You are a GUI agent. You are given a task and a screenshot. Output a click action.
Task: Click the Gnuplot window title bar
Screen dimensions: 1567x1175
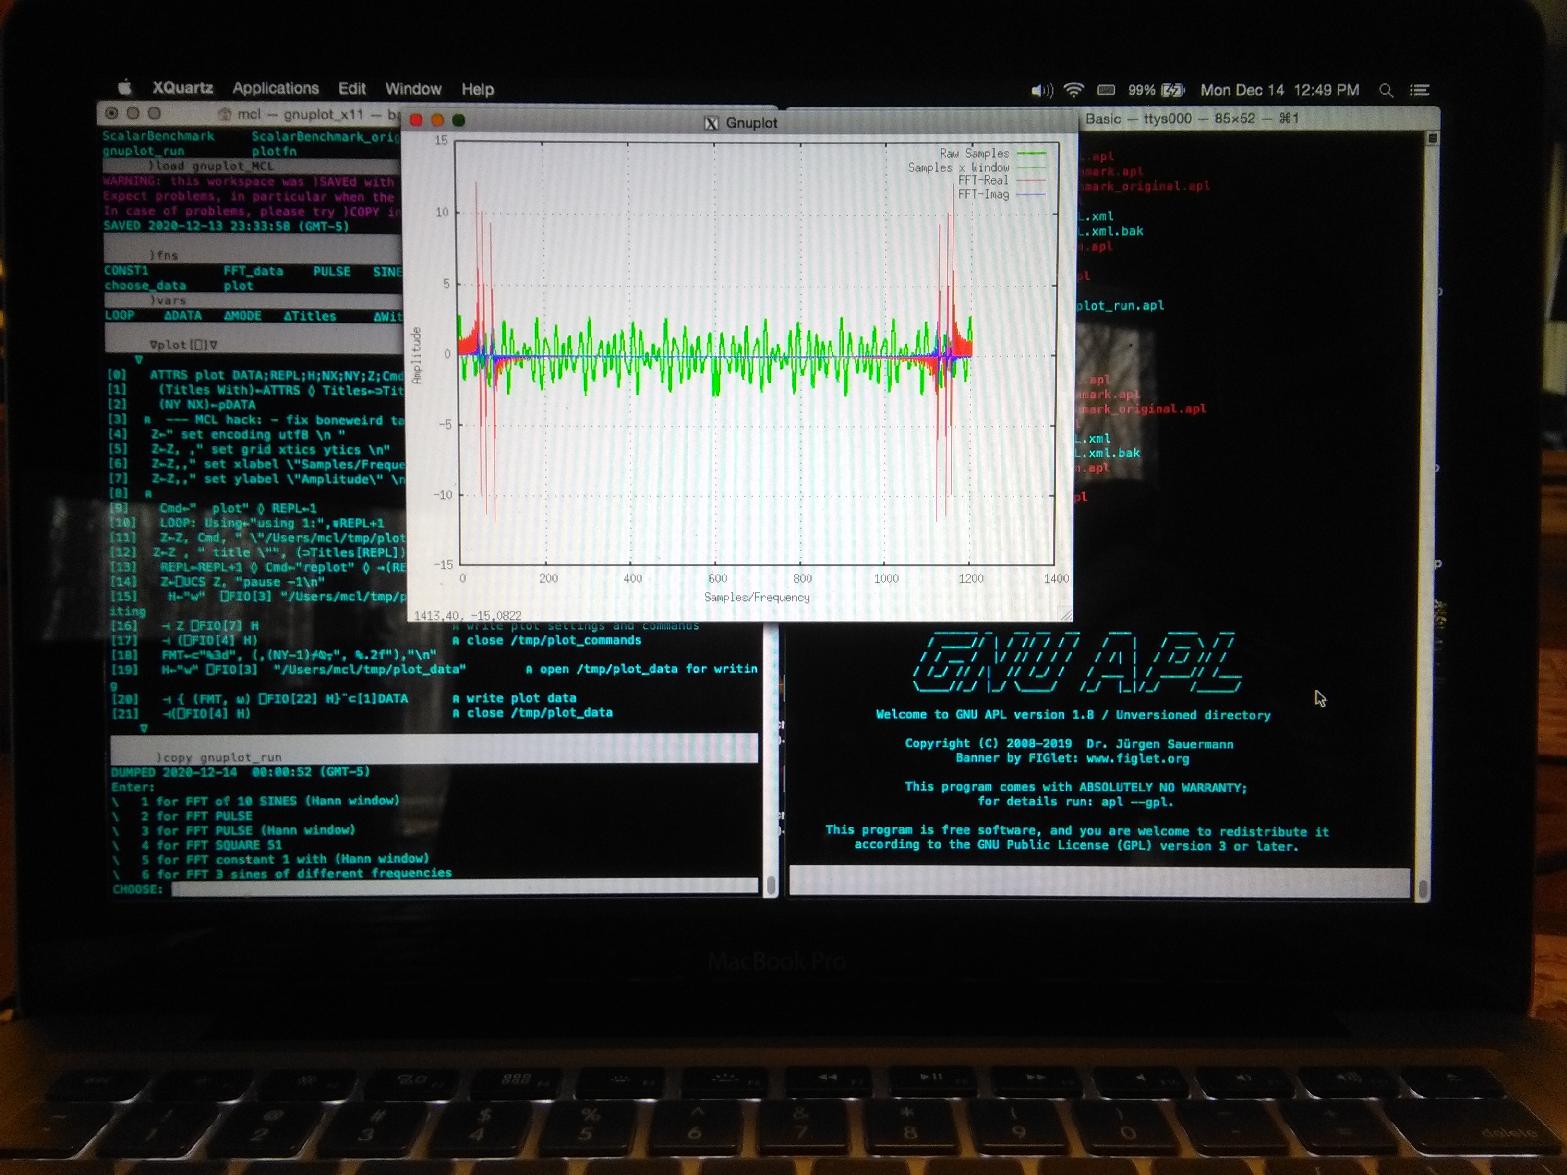click(x=740, y=122)
